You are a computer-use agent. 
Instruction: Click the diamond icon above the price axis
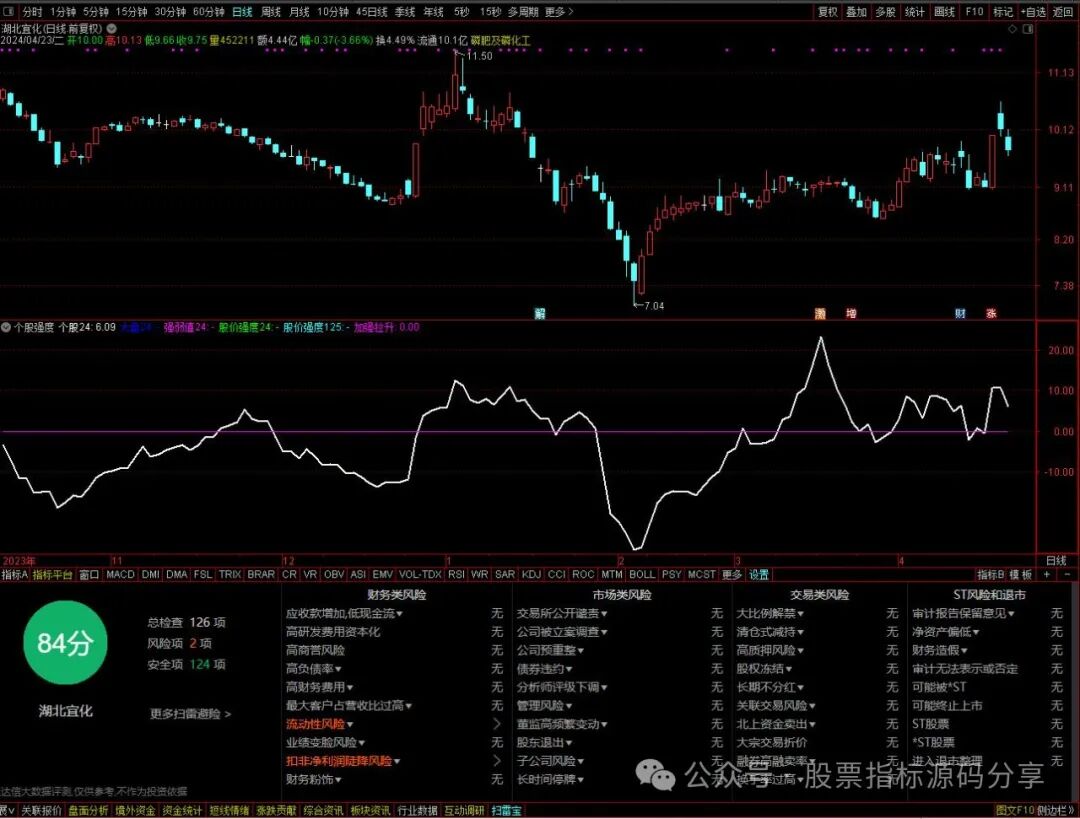coord(1012,29)
